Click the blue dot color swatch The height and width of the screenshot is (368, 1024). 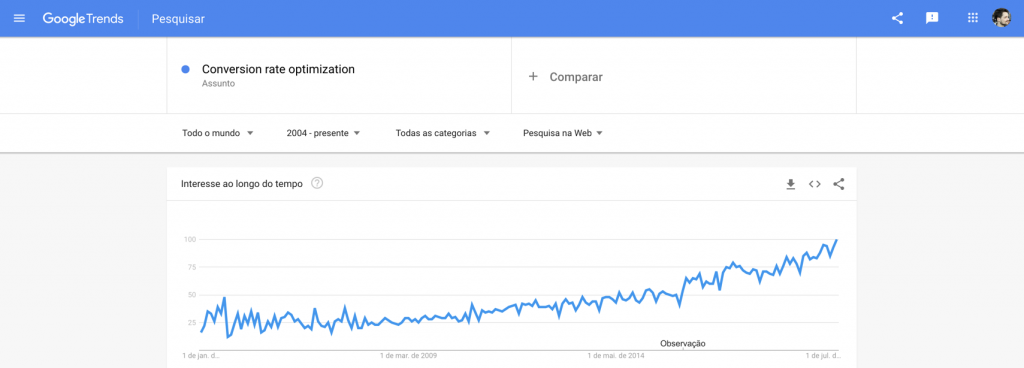pos(185,69)
